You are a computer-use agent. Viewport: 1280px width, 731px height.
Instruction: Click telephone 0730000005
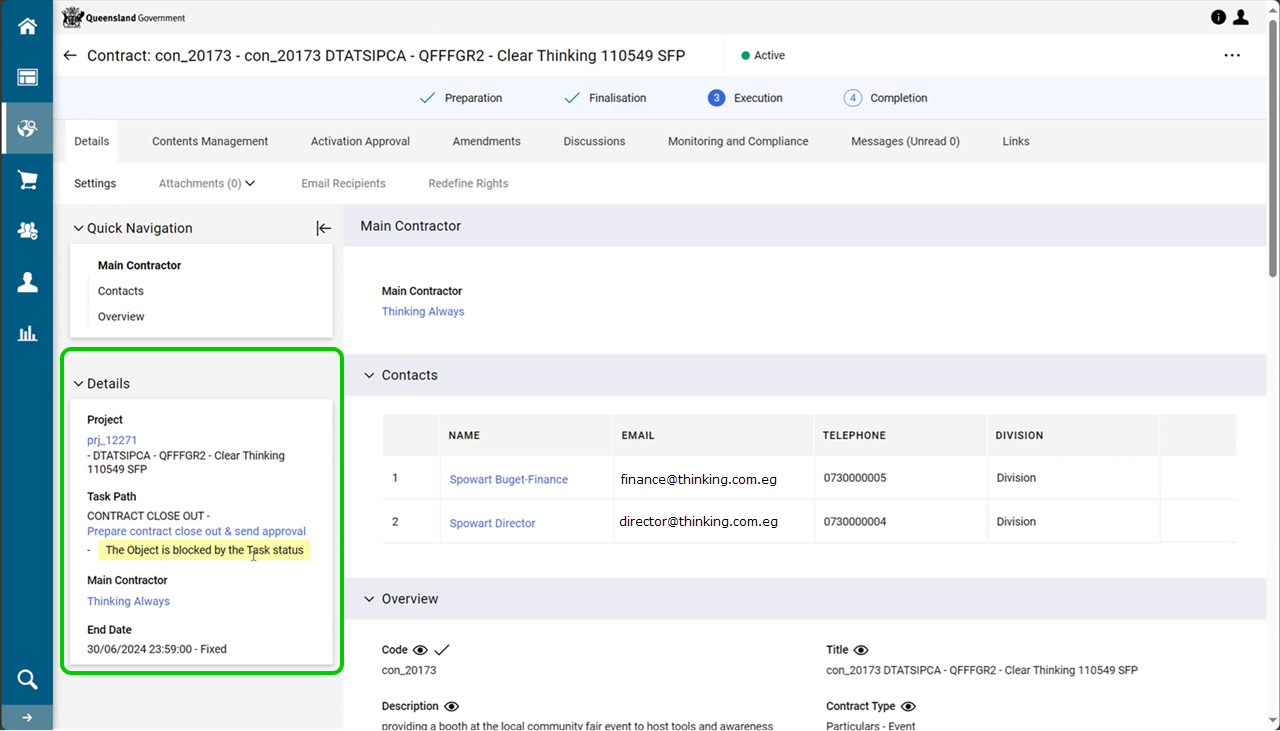pyautogui.click(x=855, y=478)
